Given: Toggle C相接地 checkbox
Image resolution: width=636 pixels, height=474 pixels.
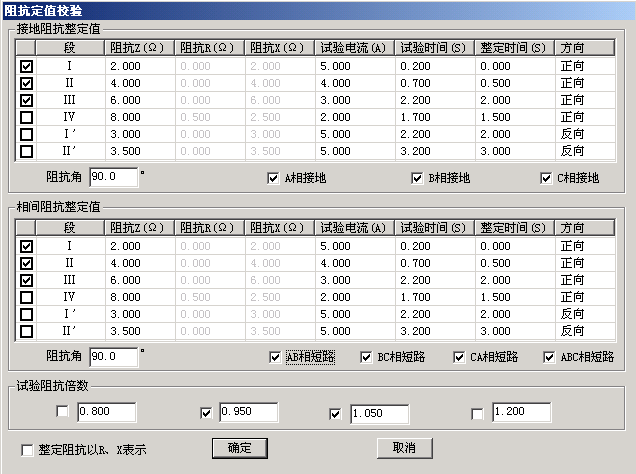Looking at the screenshot, I should [x=546, y=178].
